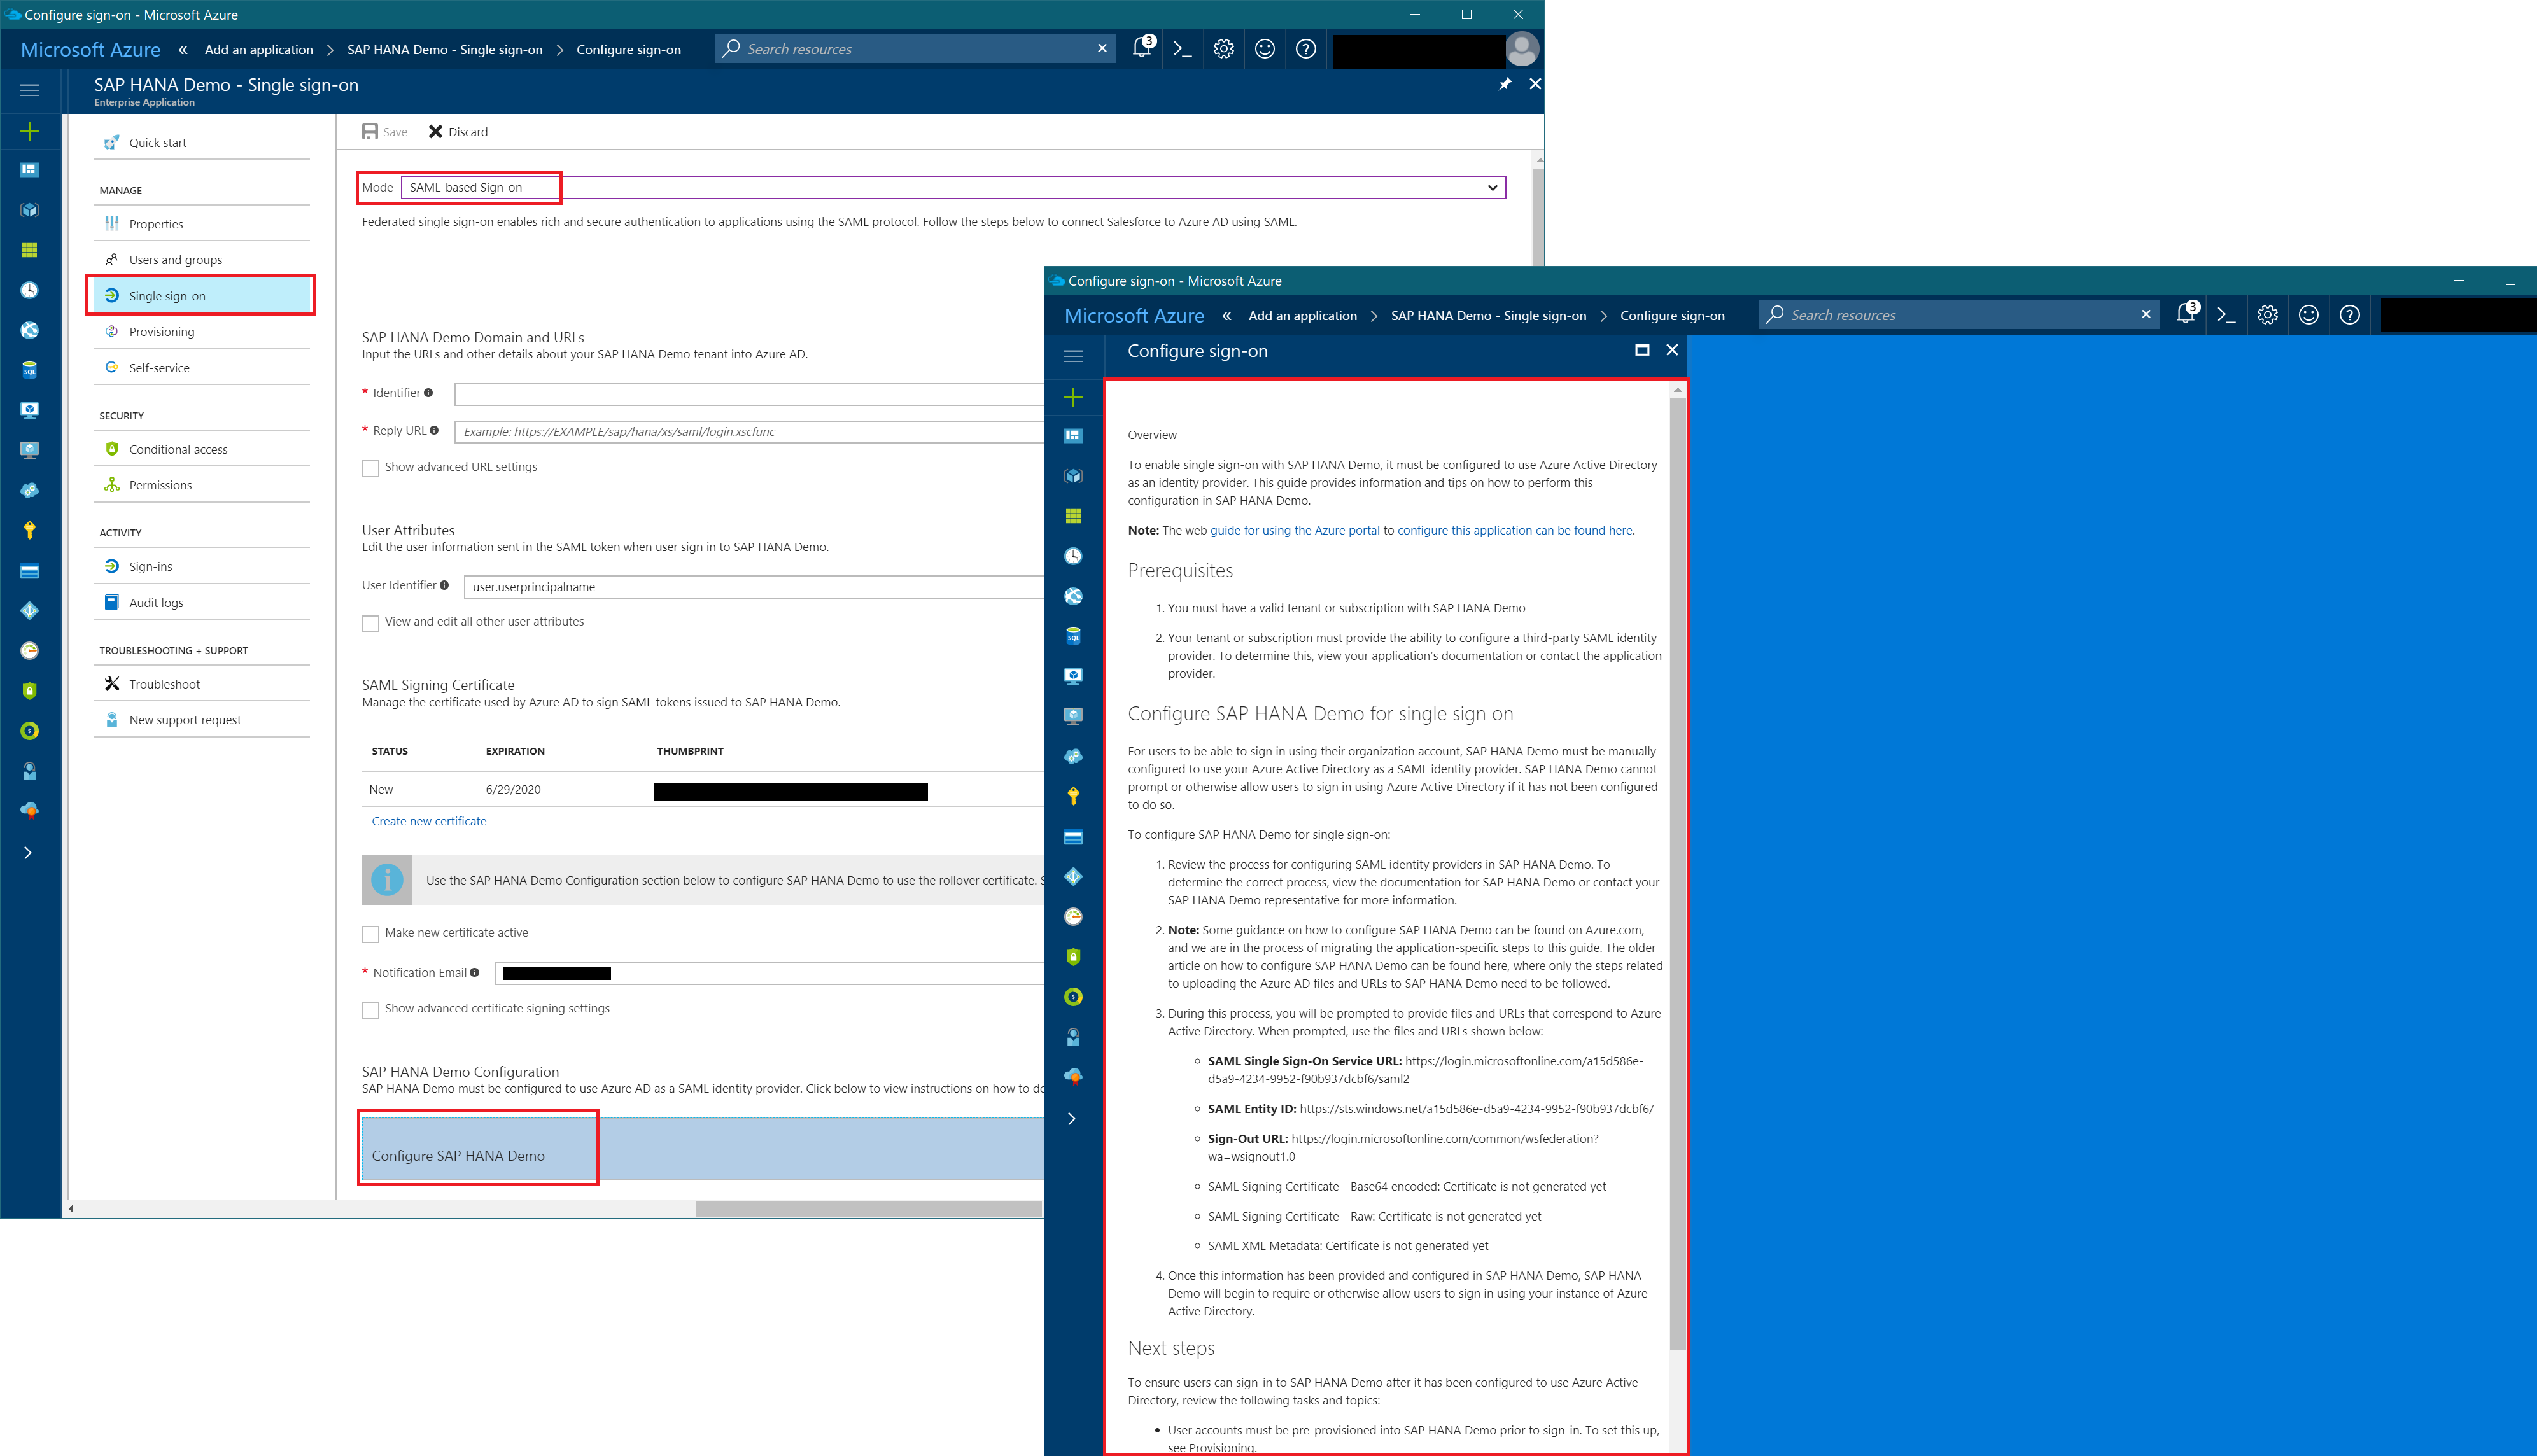Viewport: 2537px width, 1456px height.
Task: Enable Show advanced URL settings
Action: pyautogui.click(x=371, y=468)
